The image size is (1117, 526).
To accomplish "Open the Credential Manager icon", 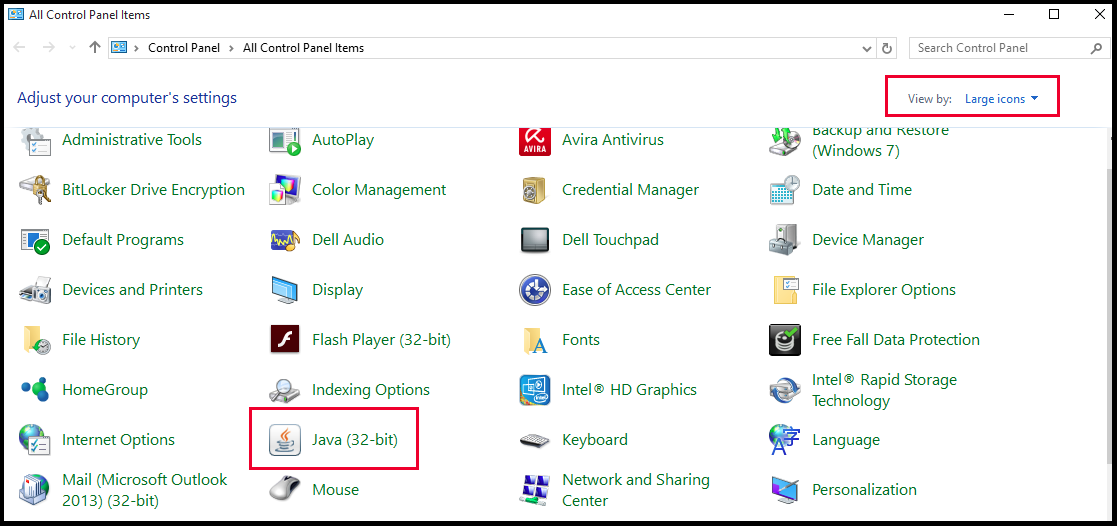I will (535, 190).
